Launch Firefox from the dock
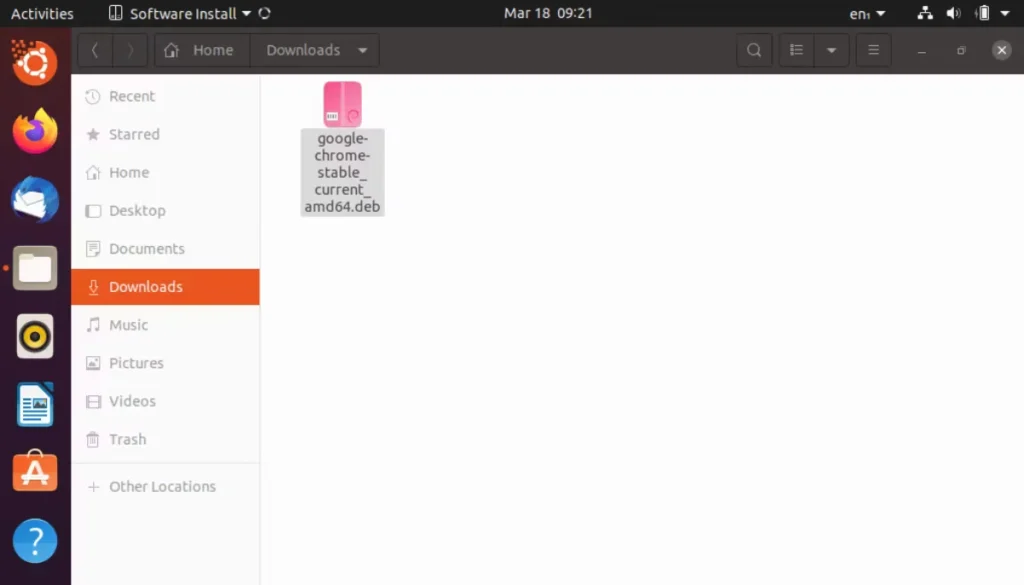The image size is (1024, 585). click(x=35, y=131)
